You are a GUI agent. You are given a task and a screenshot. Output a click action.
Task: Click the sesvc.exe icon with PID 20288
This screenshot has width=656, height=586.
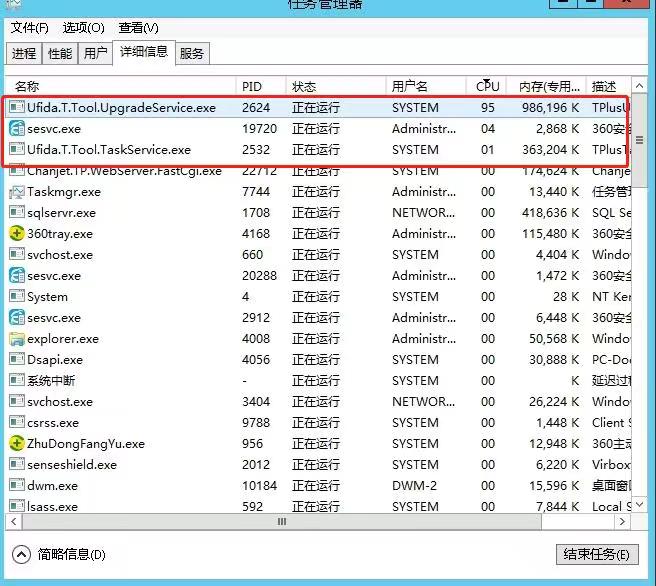coord(17,275)
